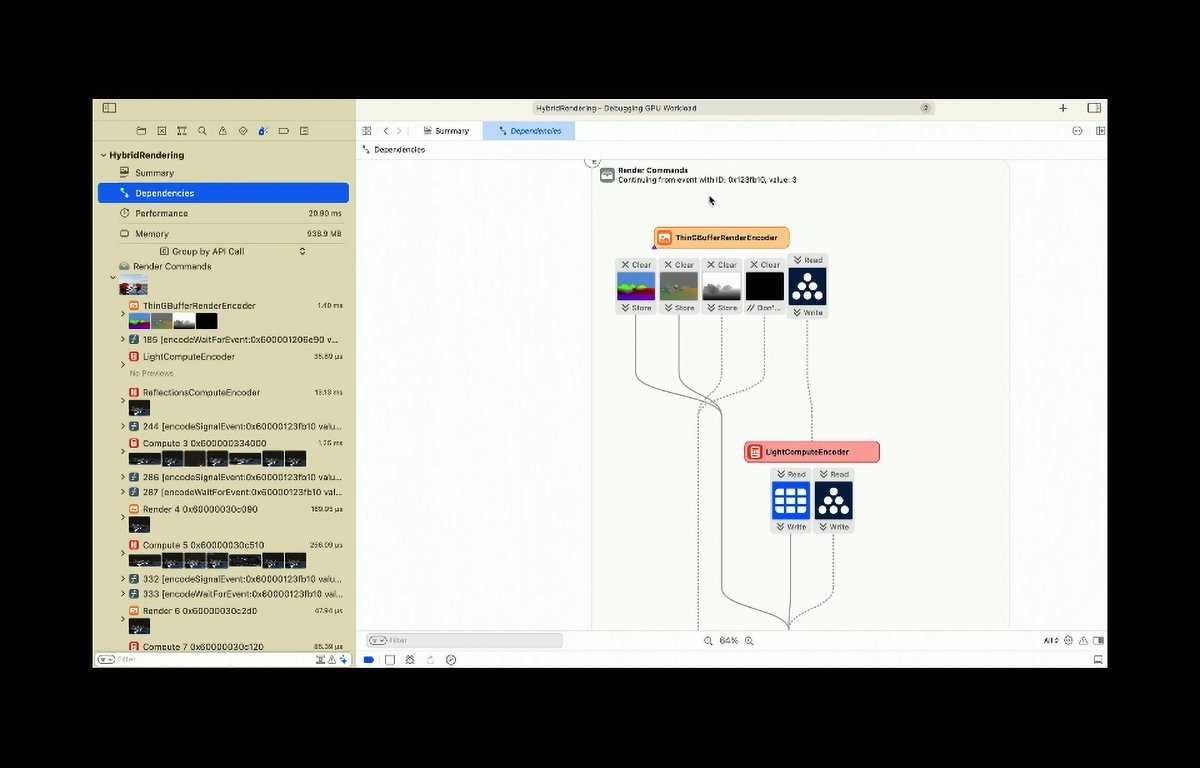Click the LightComputeEncoder node in graph
The image size is (1200, 768).
pos(812,452)
